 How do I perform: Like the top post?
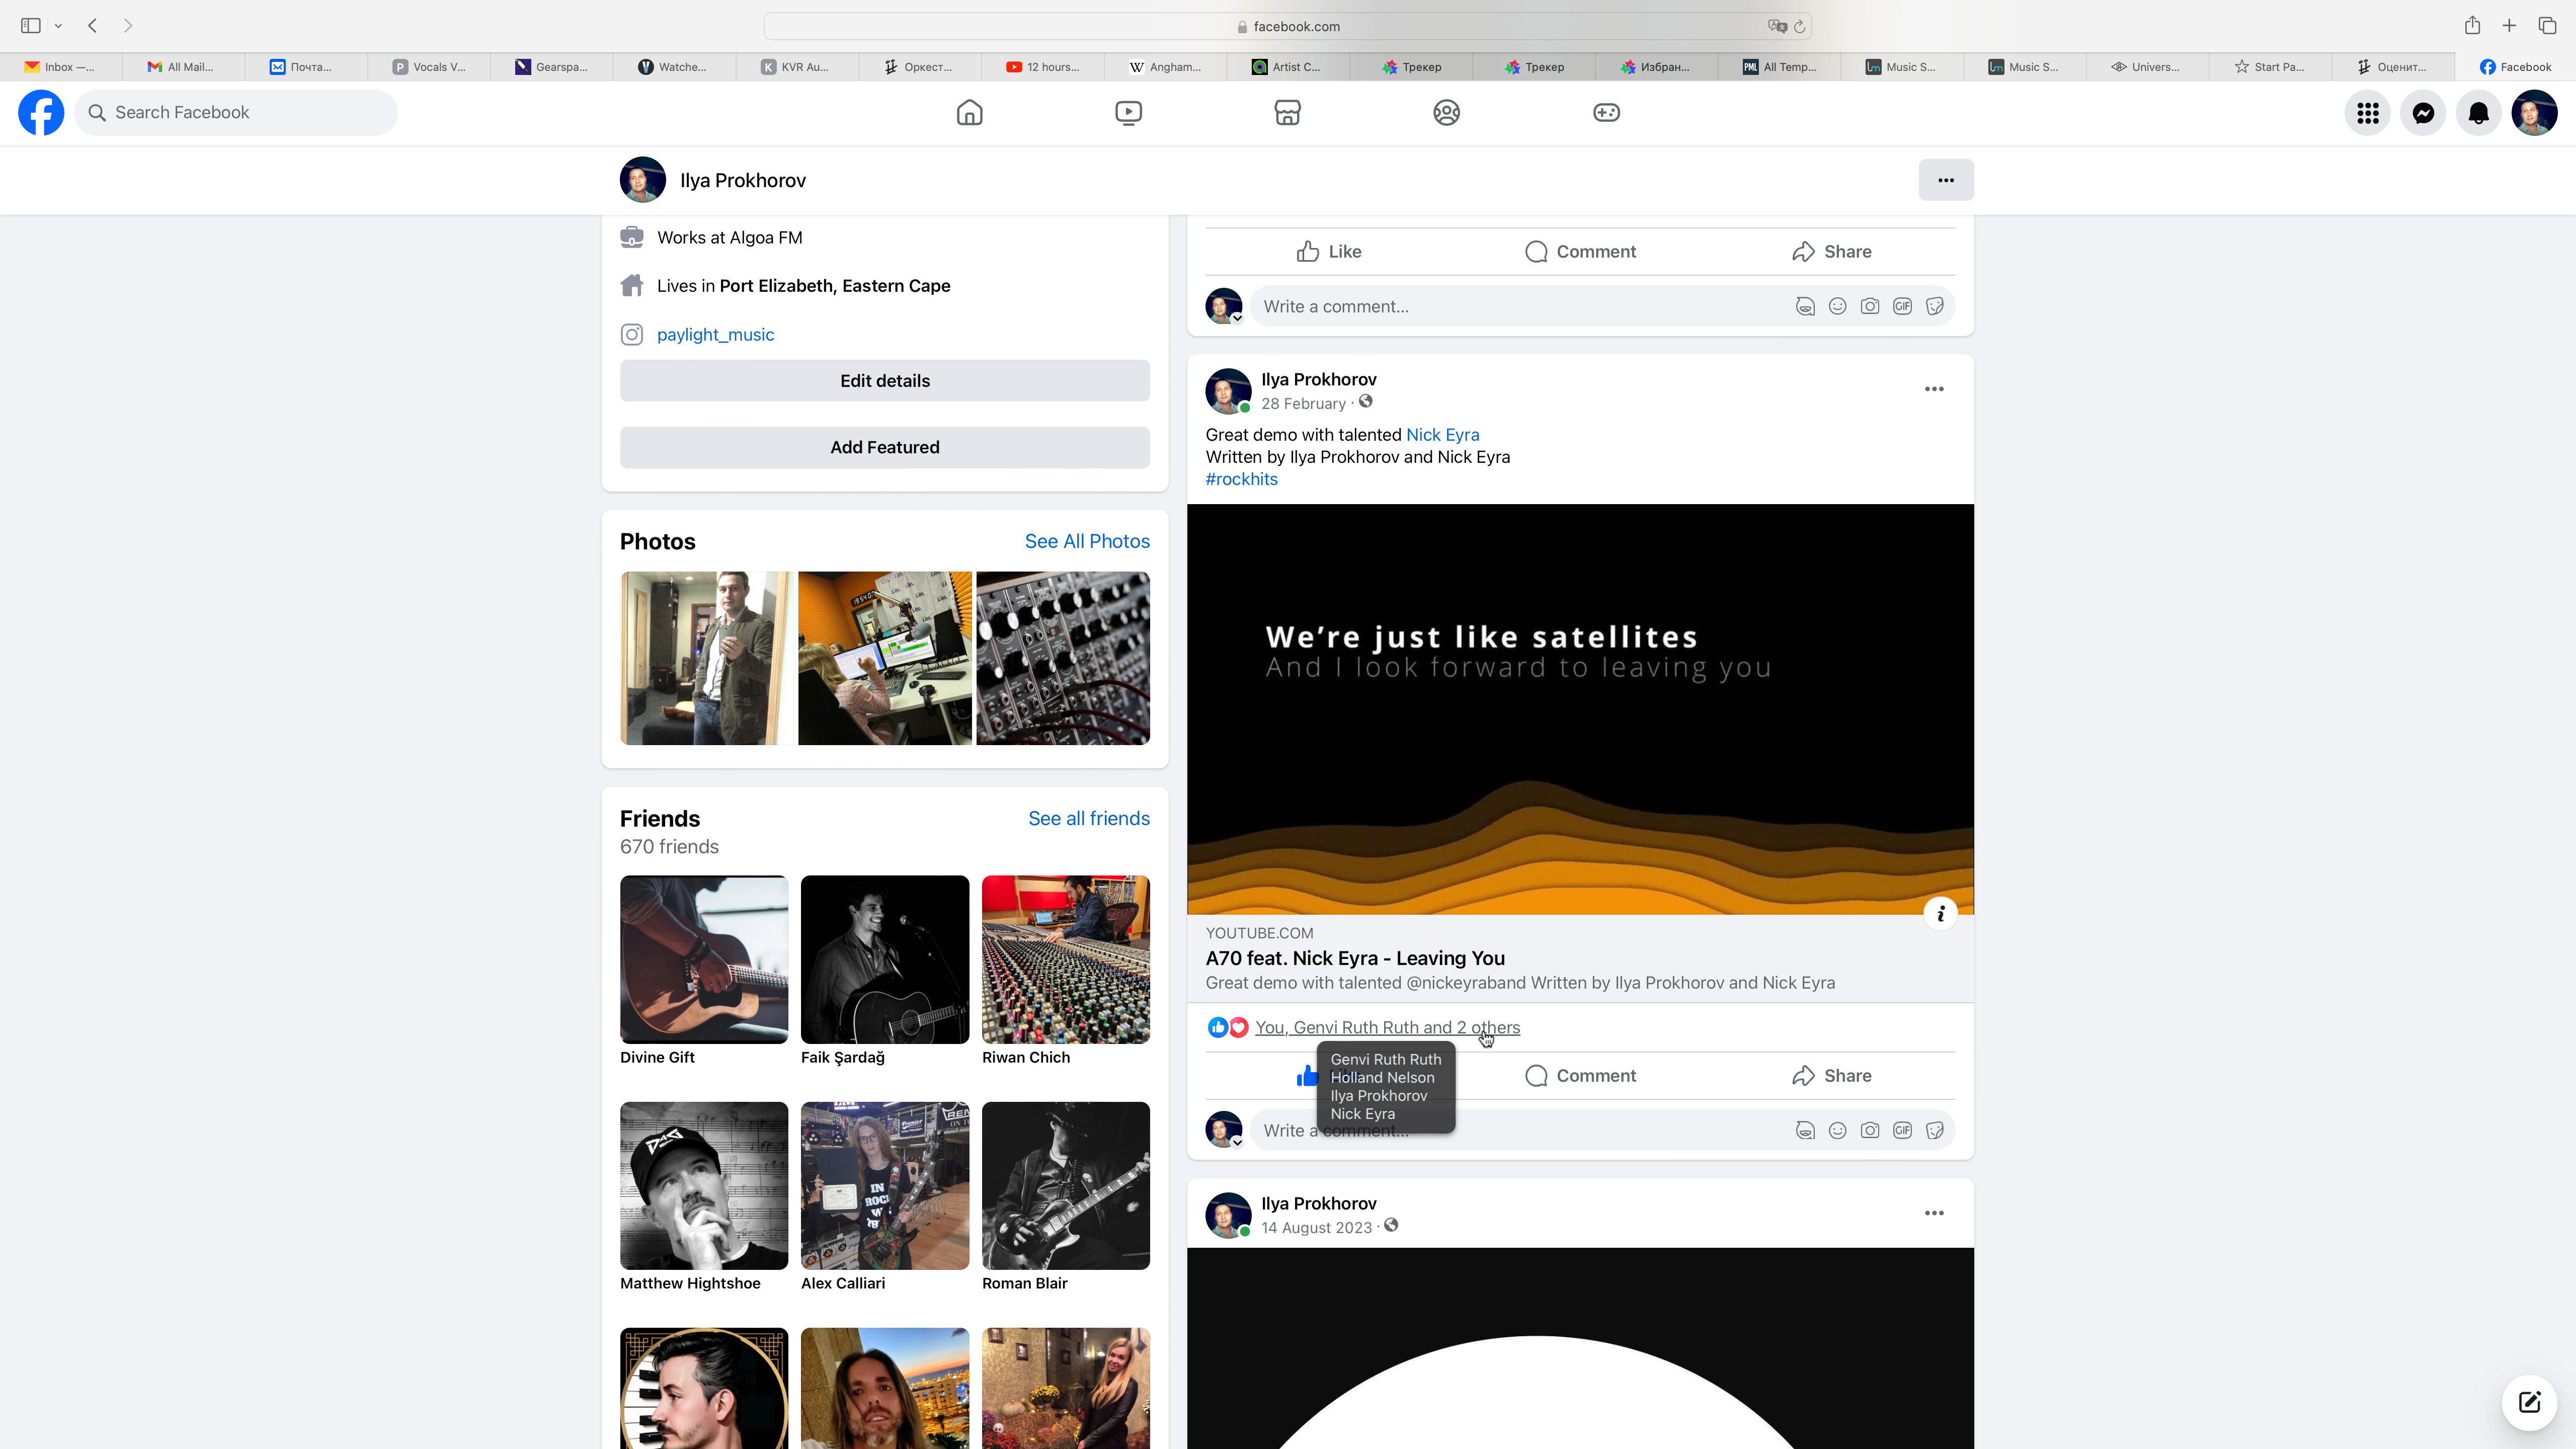1329,252
